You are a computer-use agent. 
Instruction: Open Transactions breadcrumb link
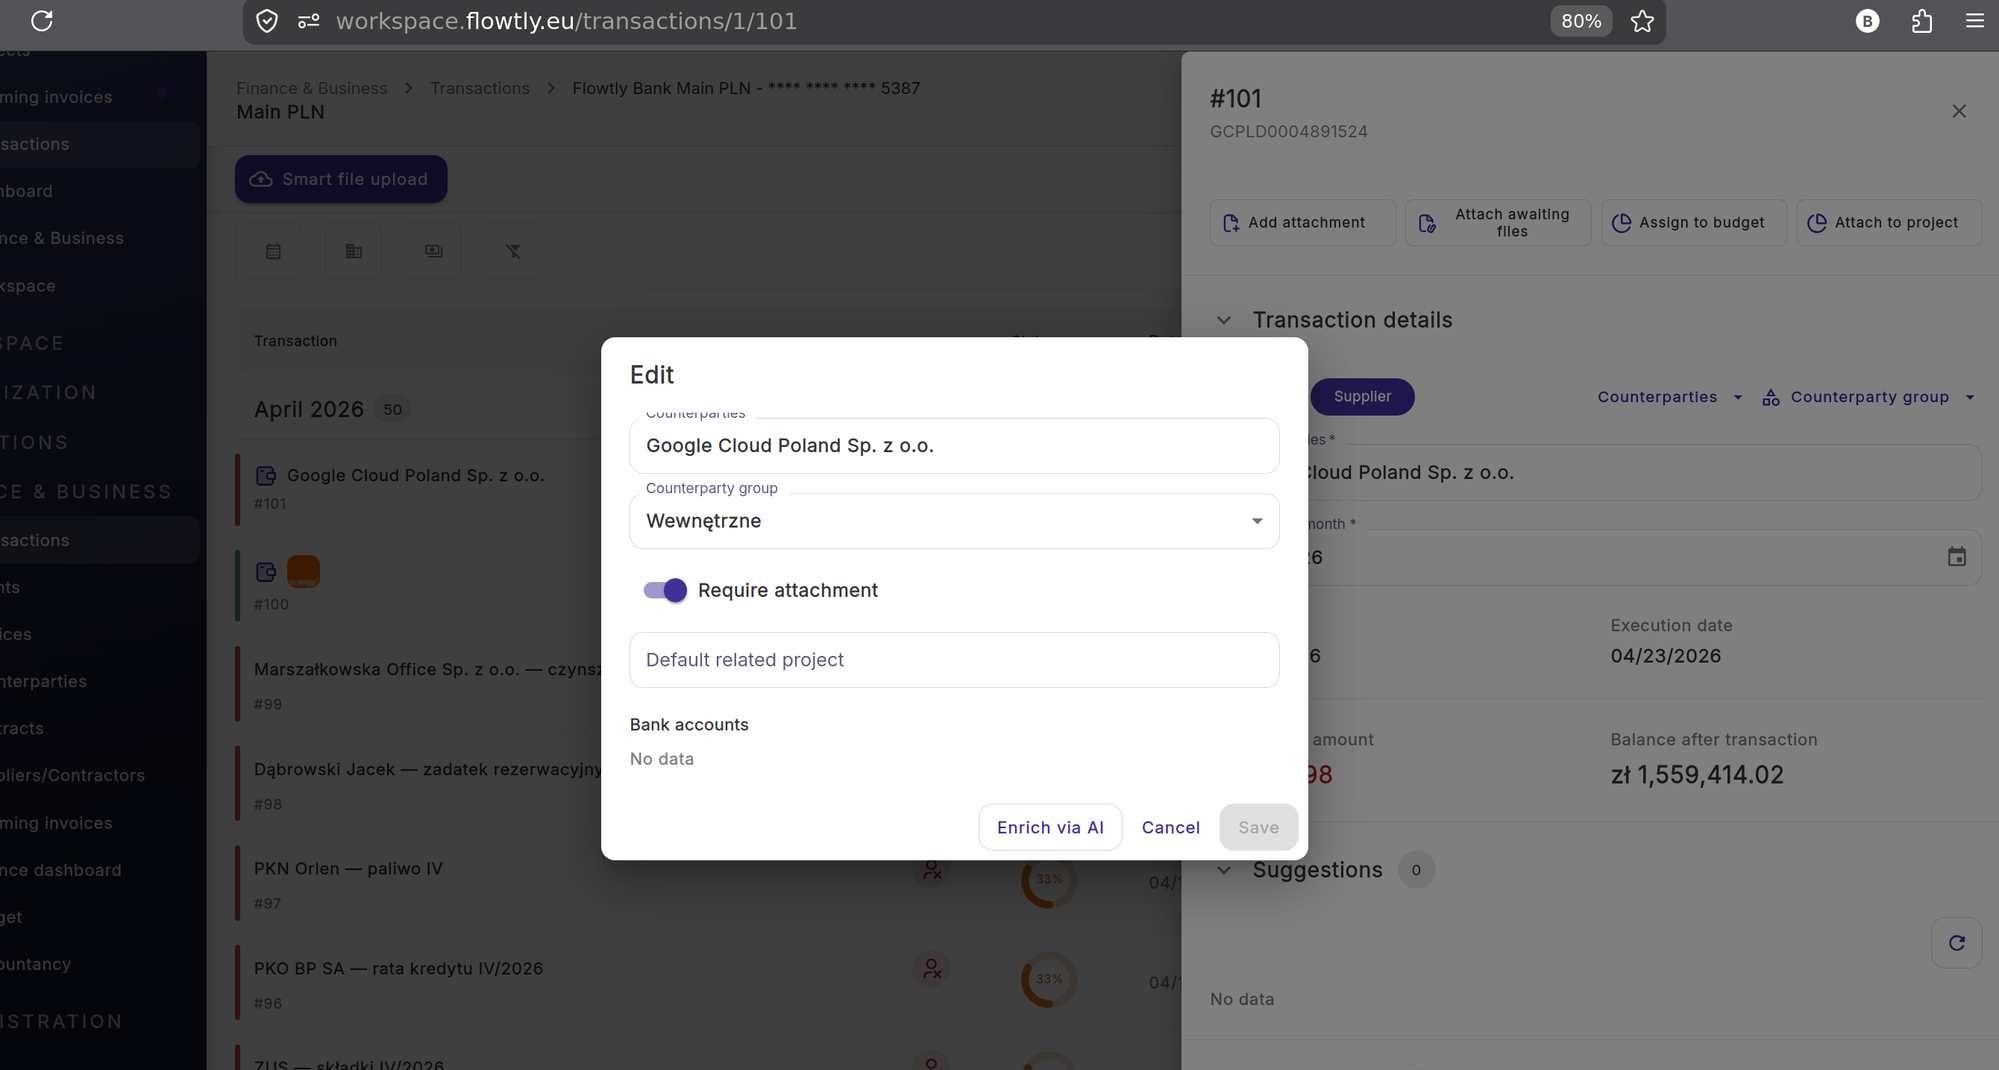(x=480, y=88)
